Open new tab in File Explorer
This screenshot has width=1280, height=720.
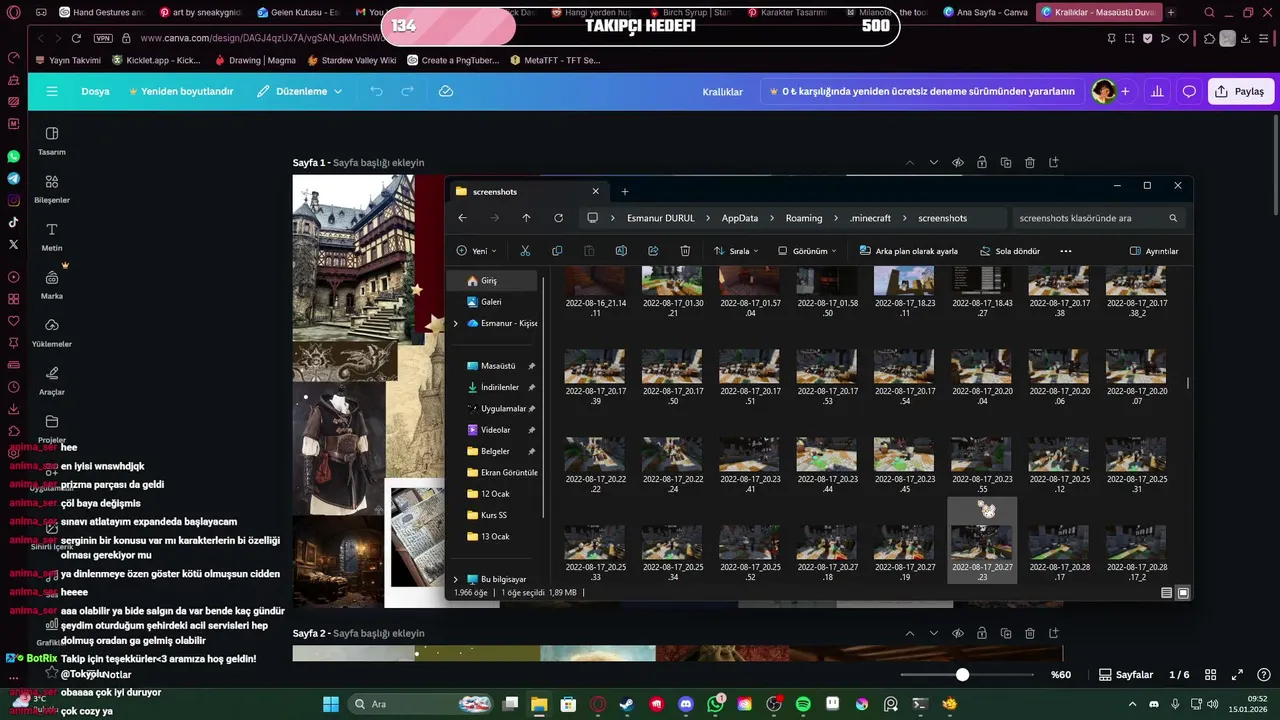pos(625,191)
